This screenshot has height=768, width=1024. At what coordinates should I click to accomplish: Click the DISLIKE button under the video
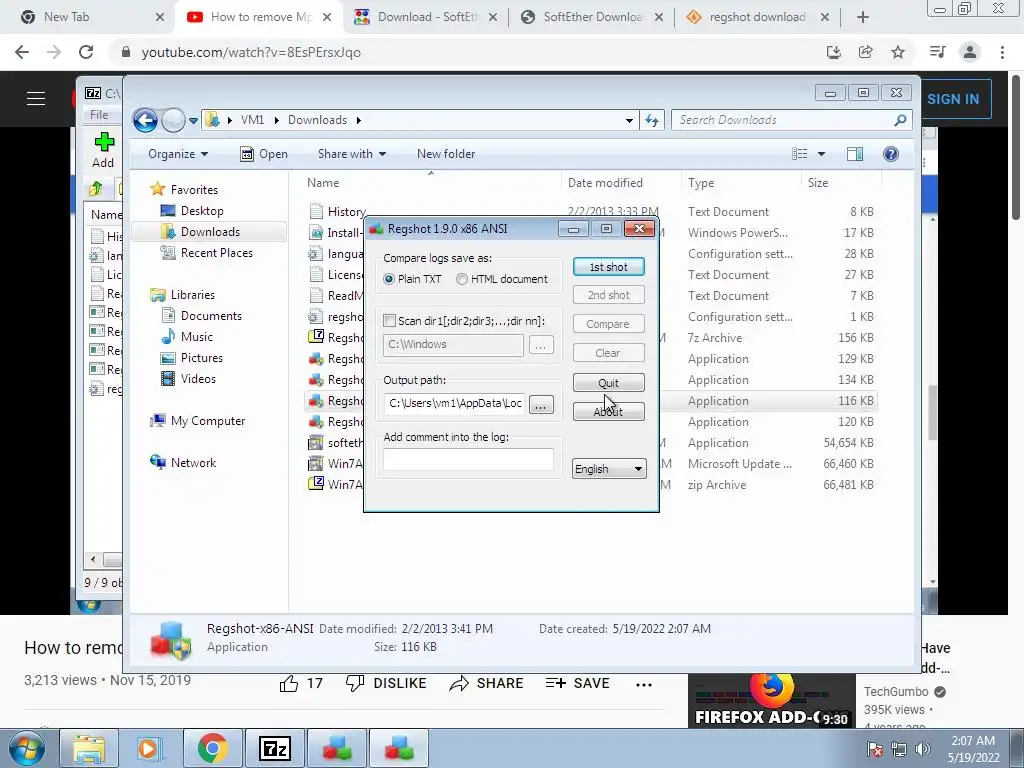point(386,684)
